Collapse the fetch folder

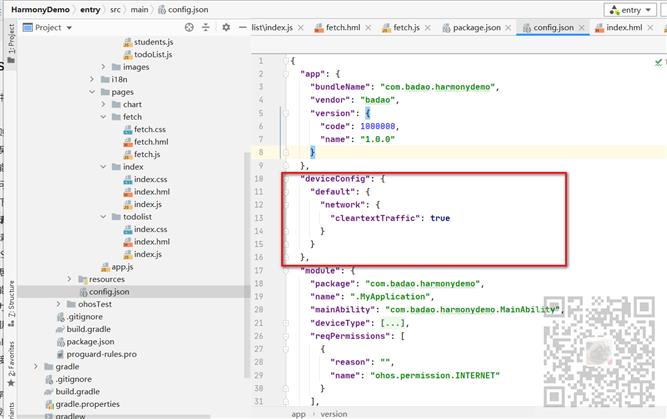click(103, 117)
